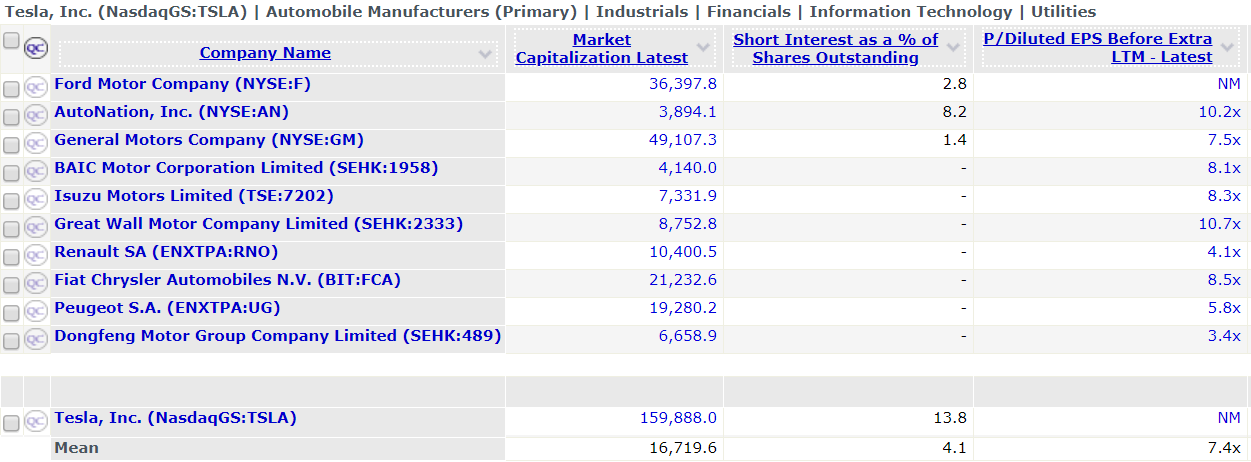Click General Motors market cap 49,107.3

[682, 140]
